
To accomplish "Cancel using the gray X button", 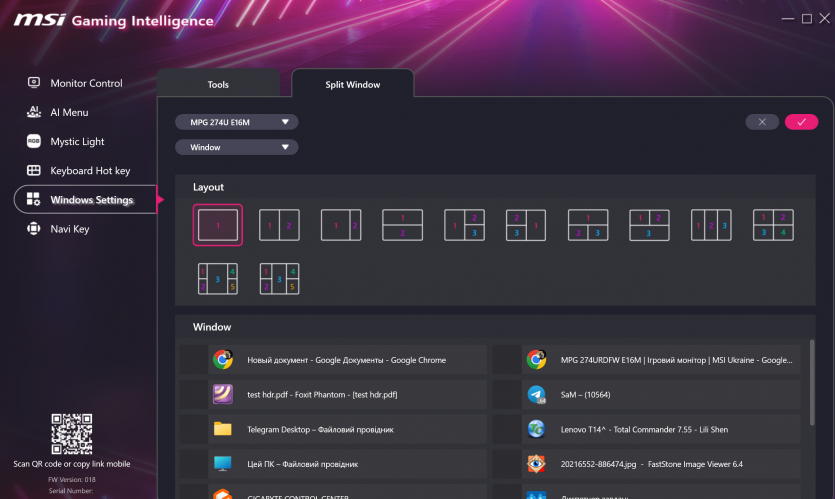I will click(x=762, y=122).
